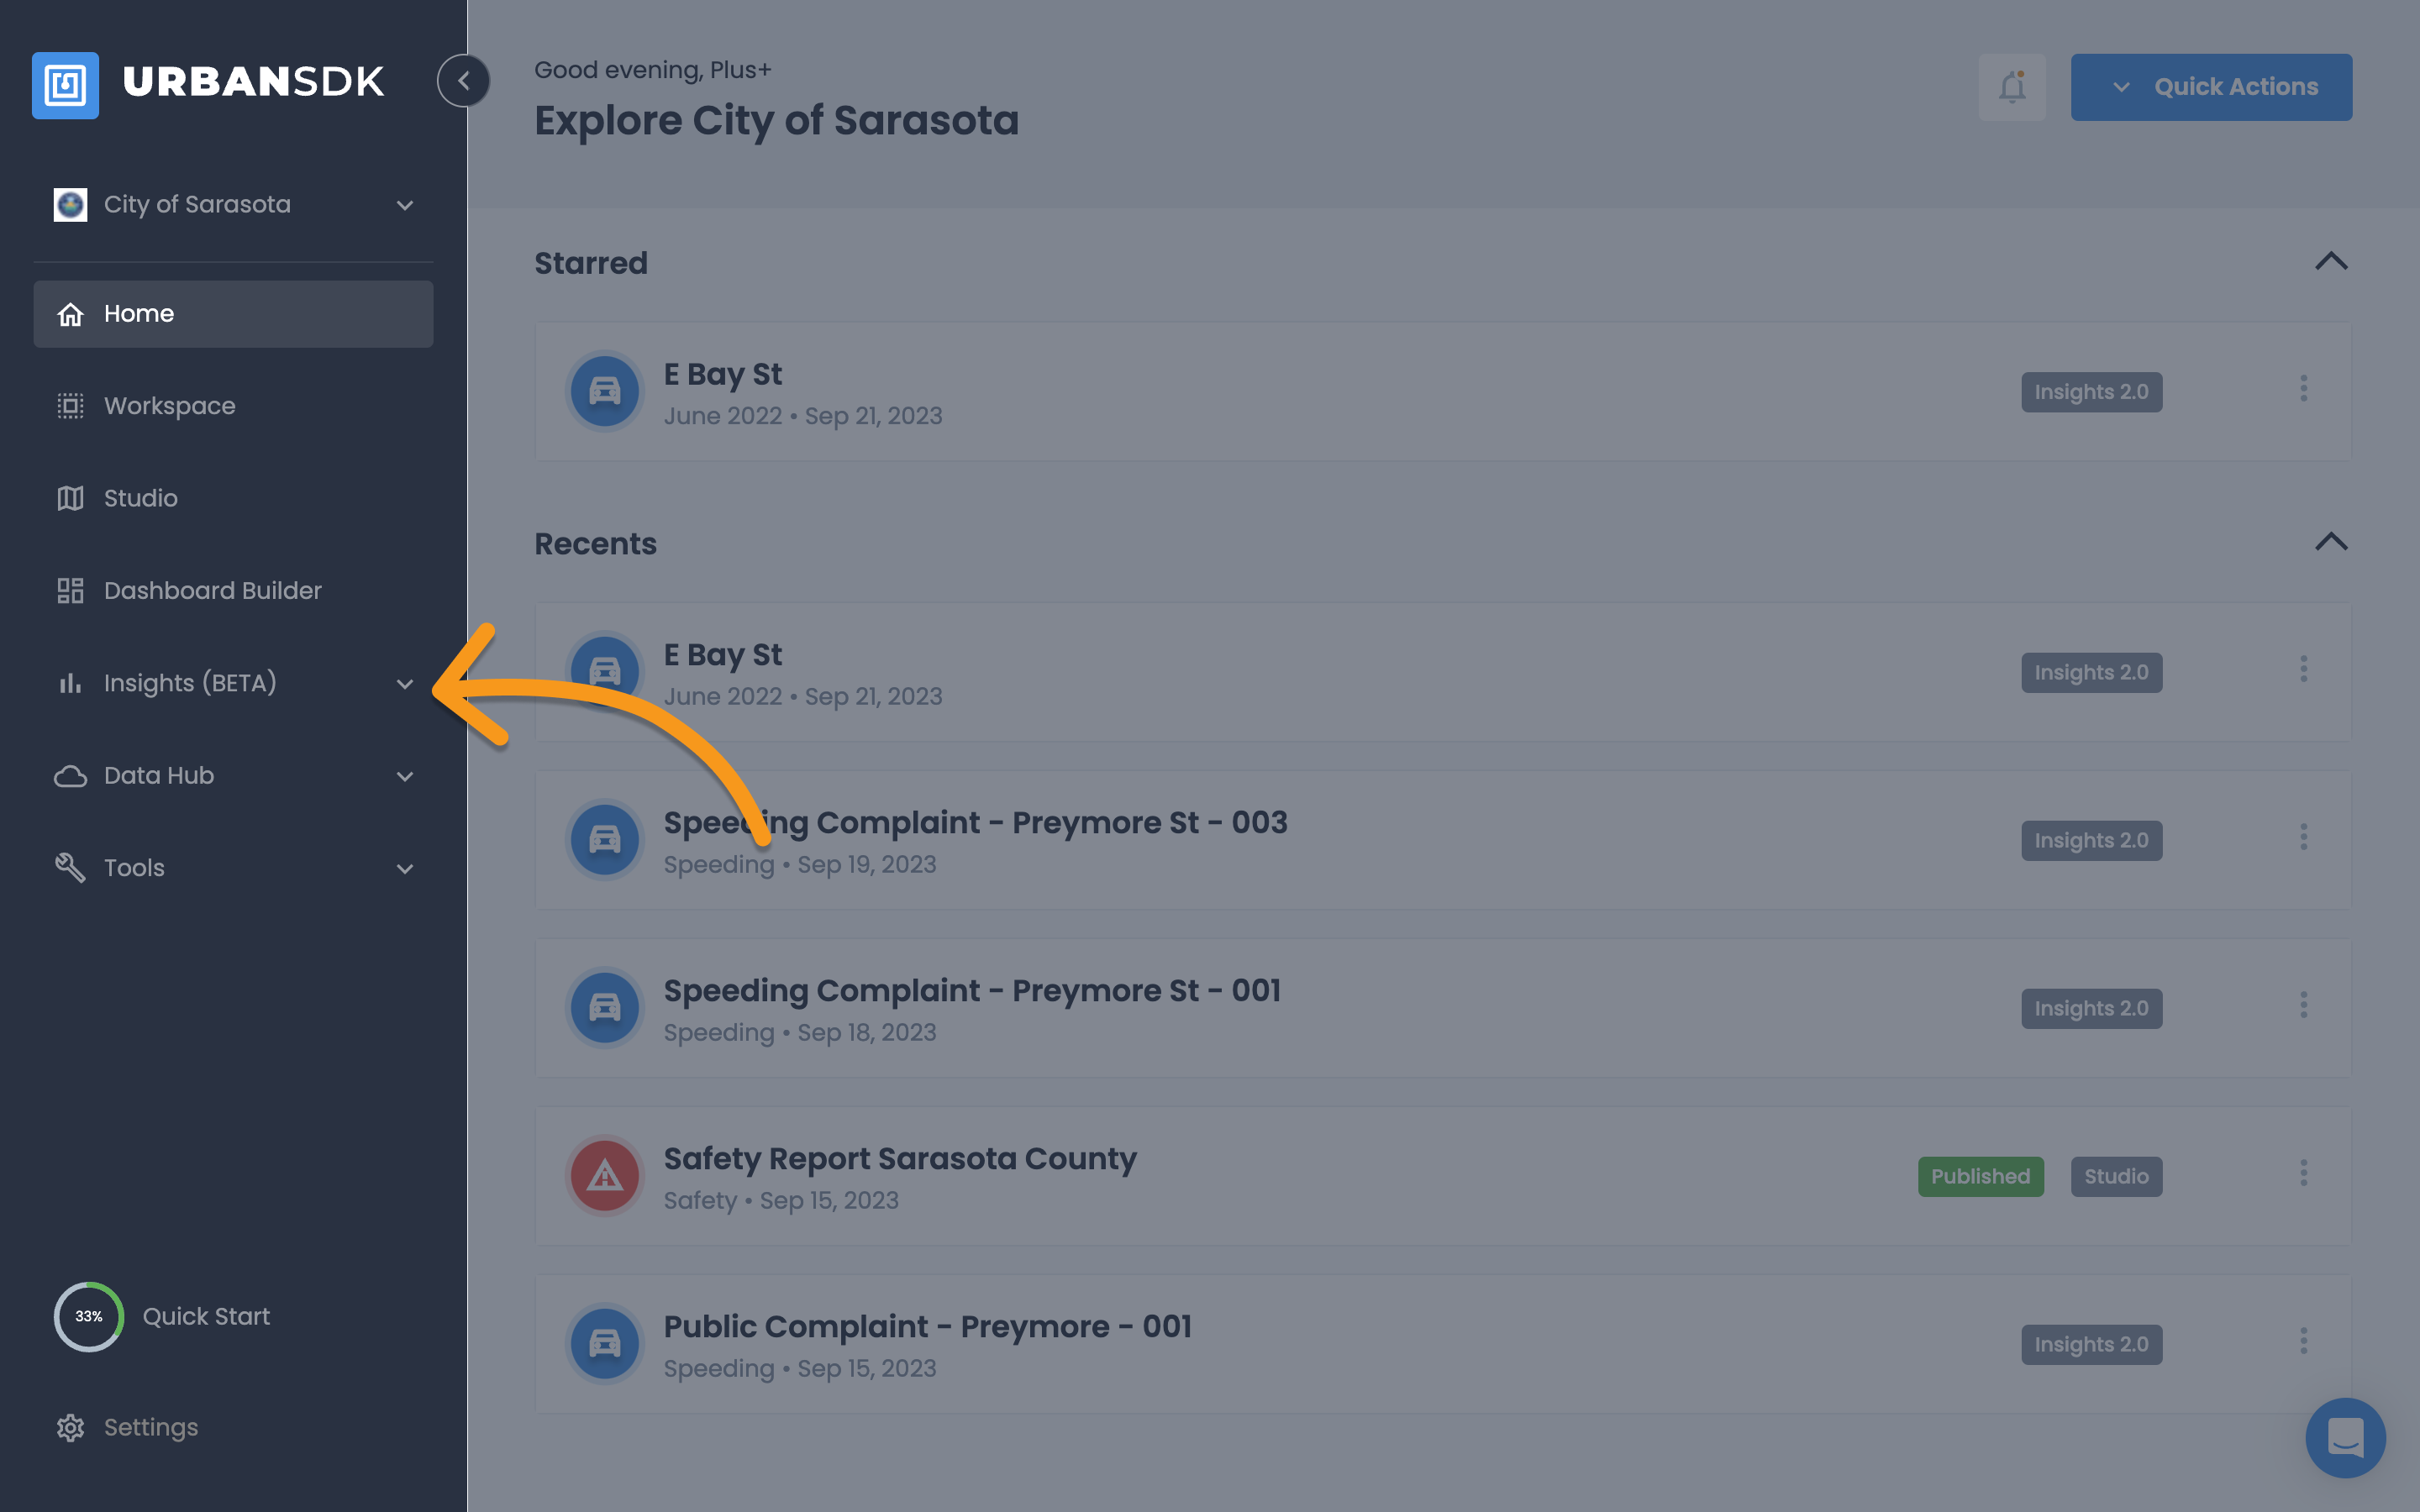Image resolution: width=2420 pixels, height=1512 pixels.
Task: Collapse the Recents section
Action: (2330, 542)
